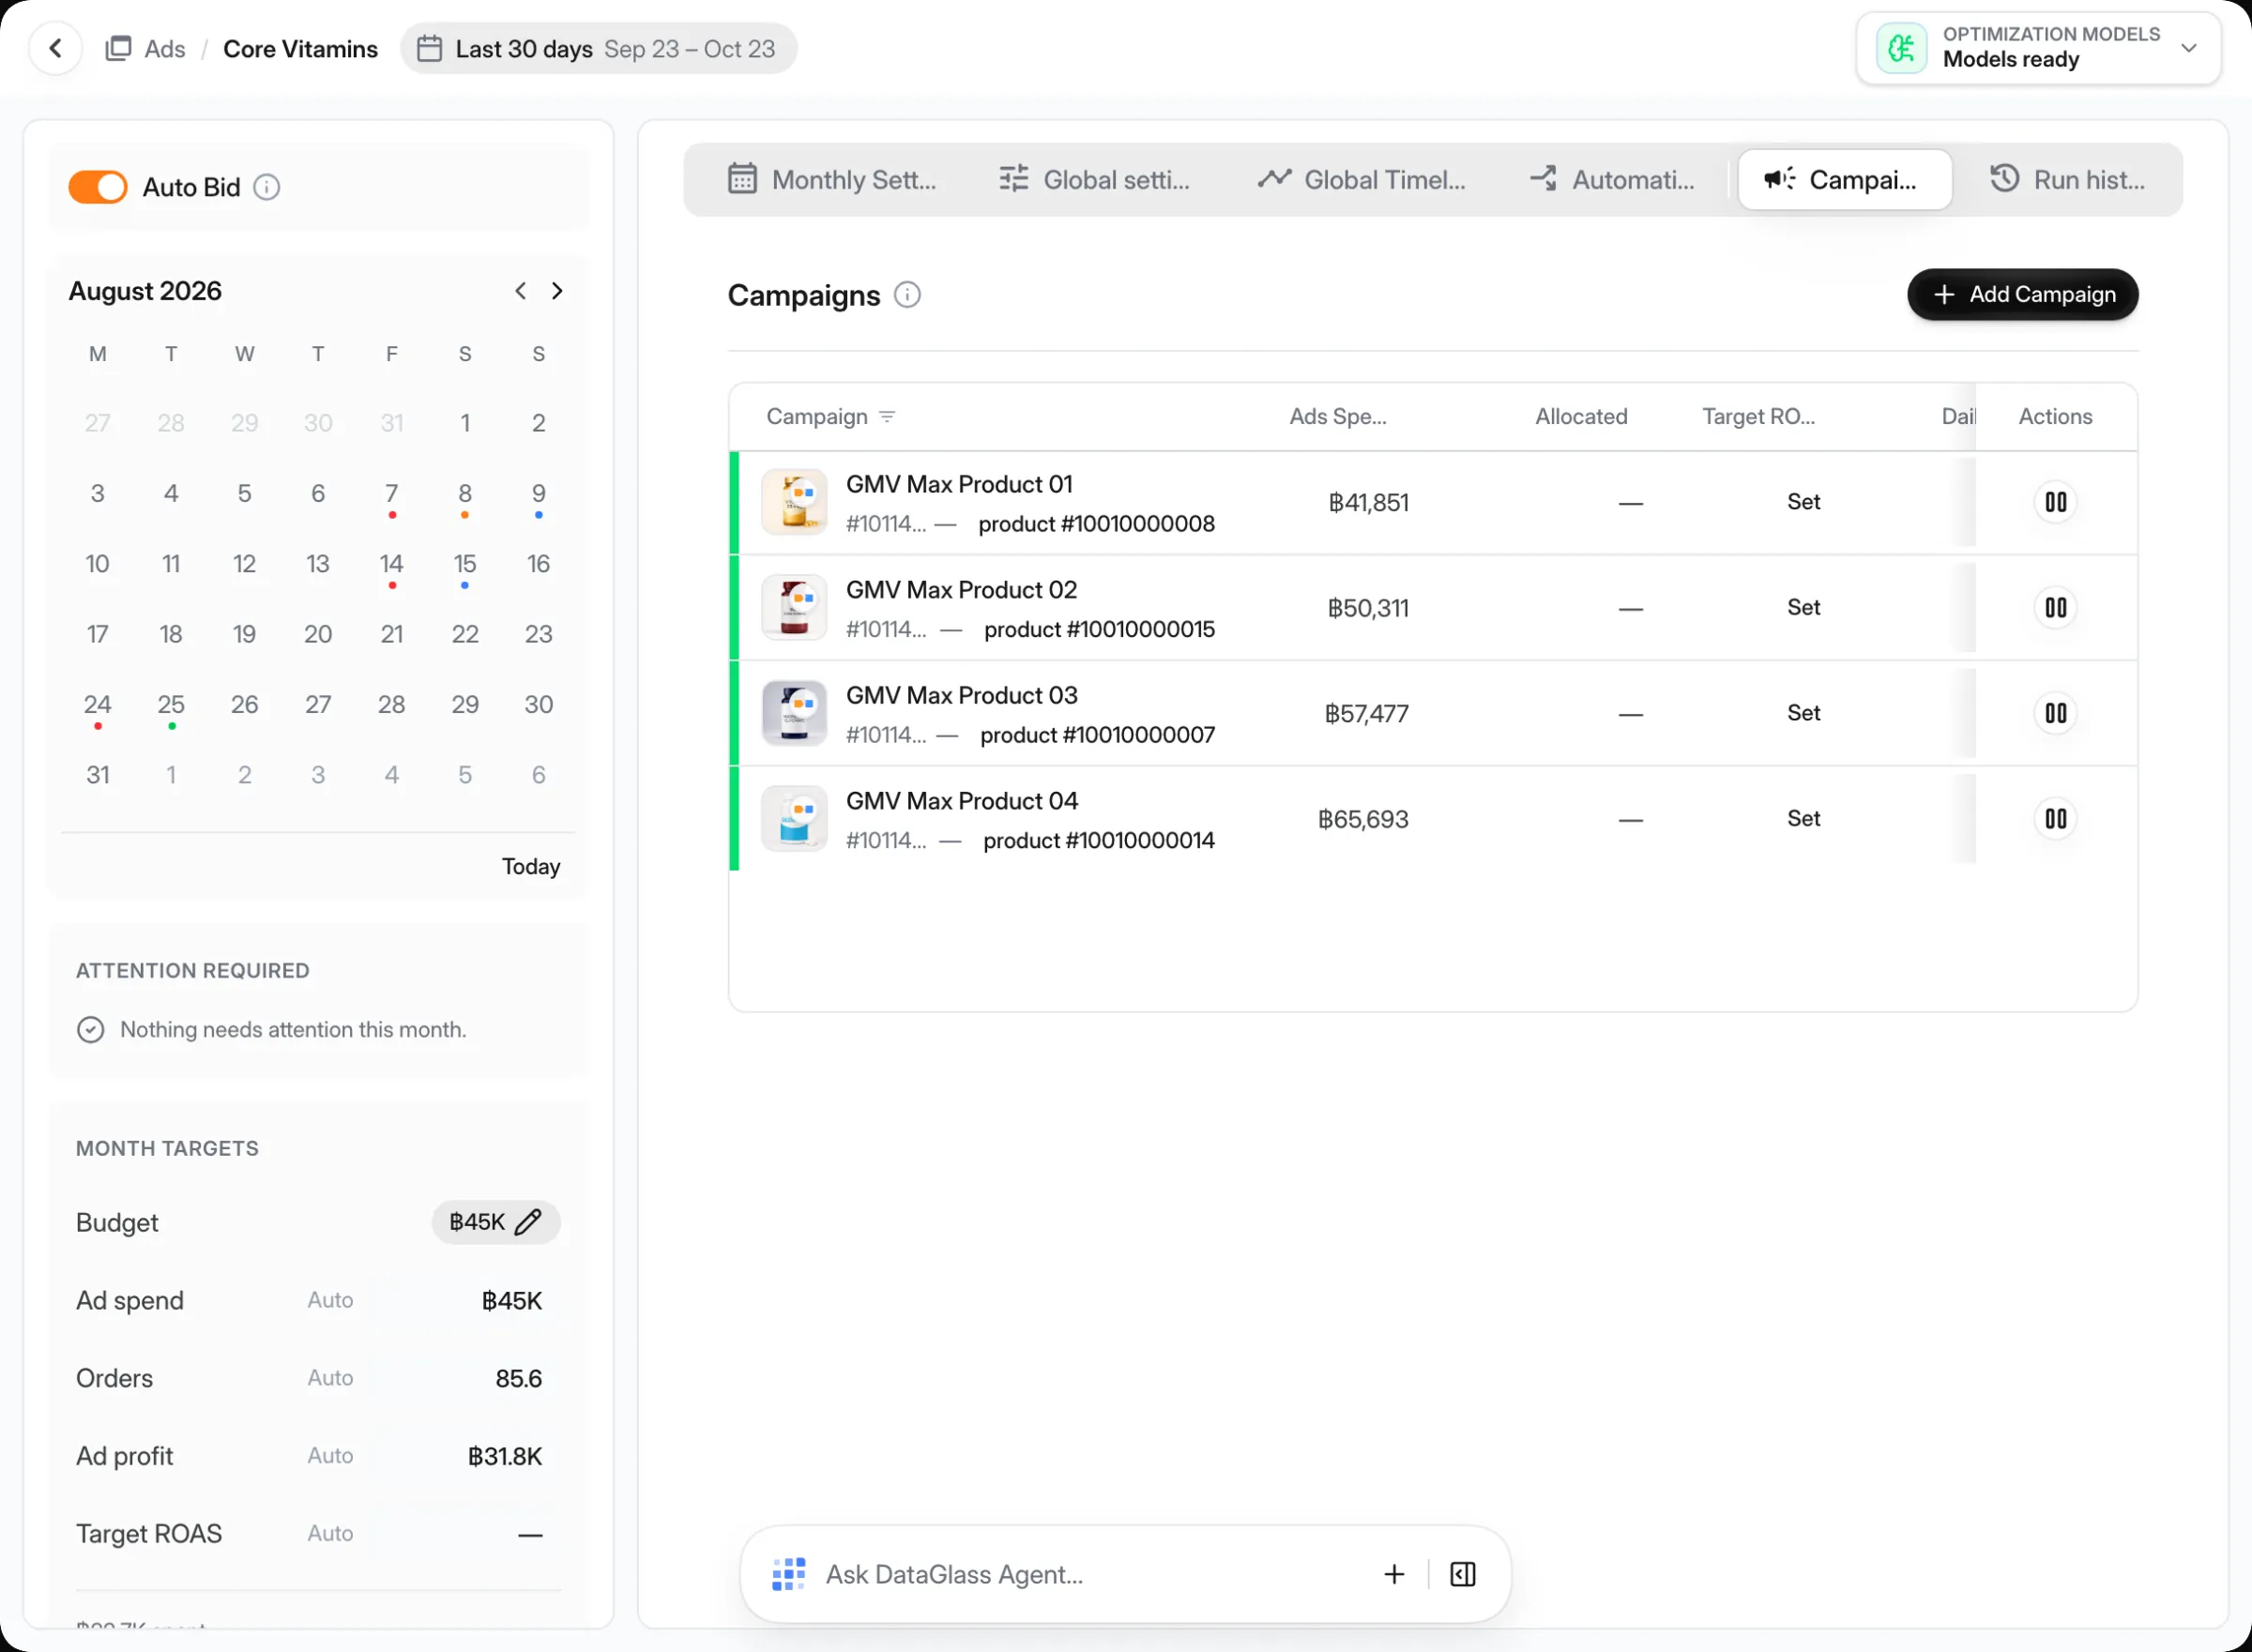Go to previous month in calendar

pyautogui.click(x=520, y=291)
